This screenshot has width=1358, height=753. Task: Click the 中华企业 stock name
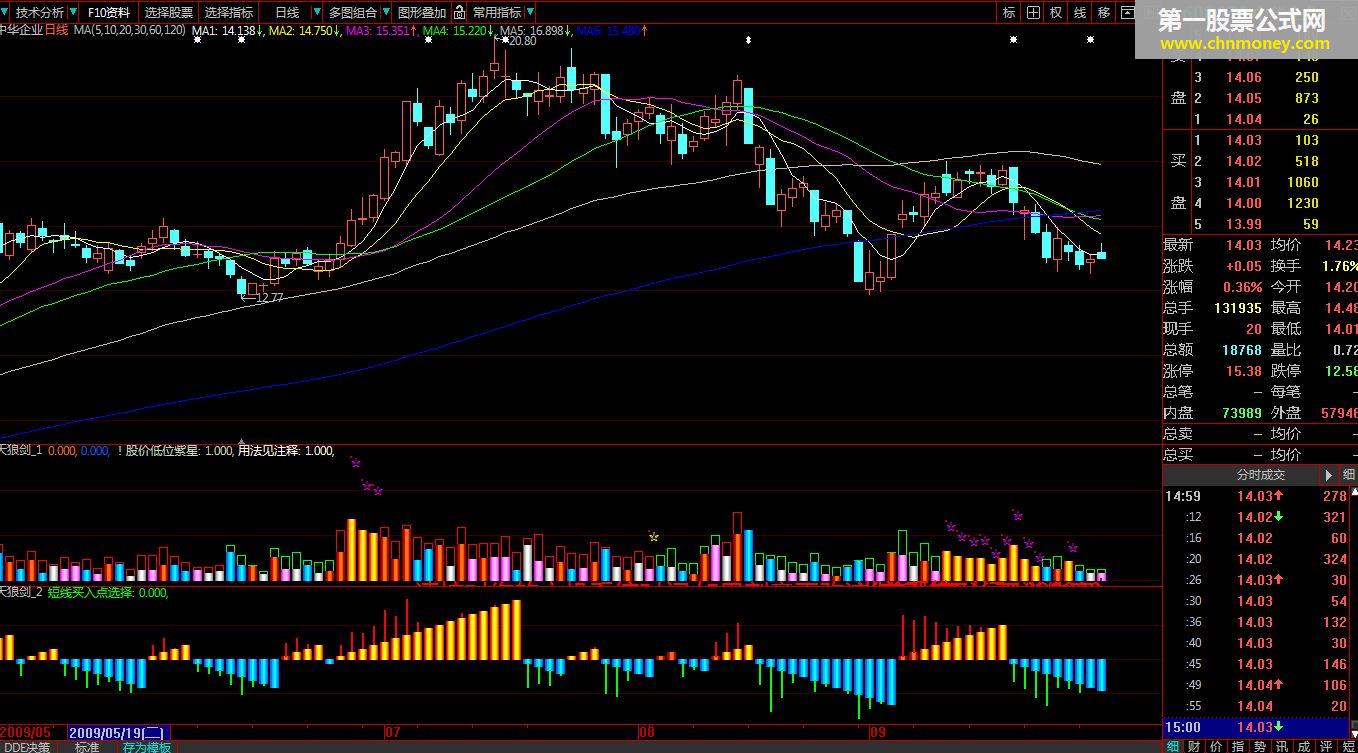pyautogui.click(x=20, y=31)
